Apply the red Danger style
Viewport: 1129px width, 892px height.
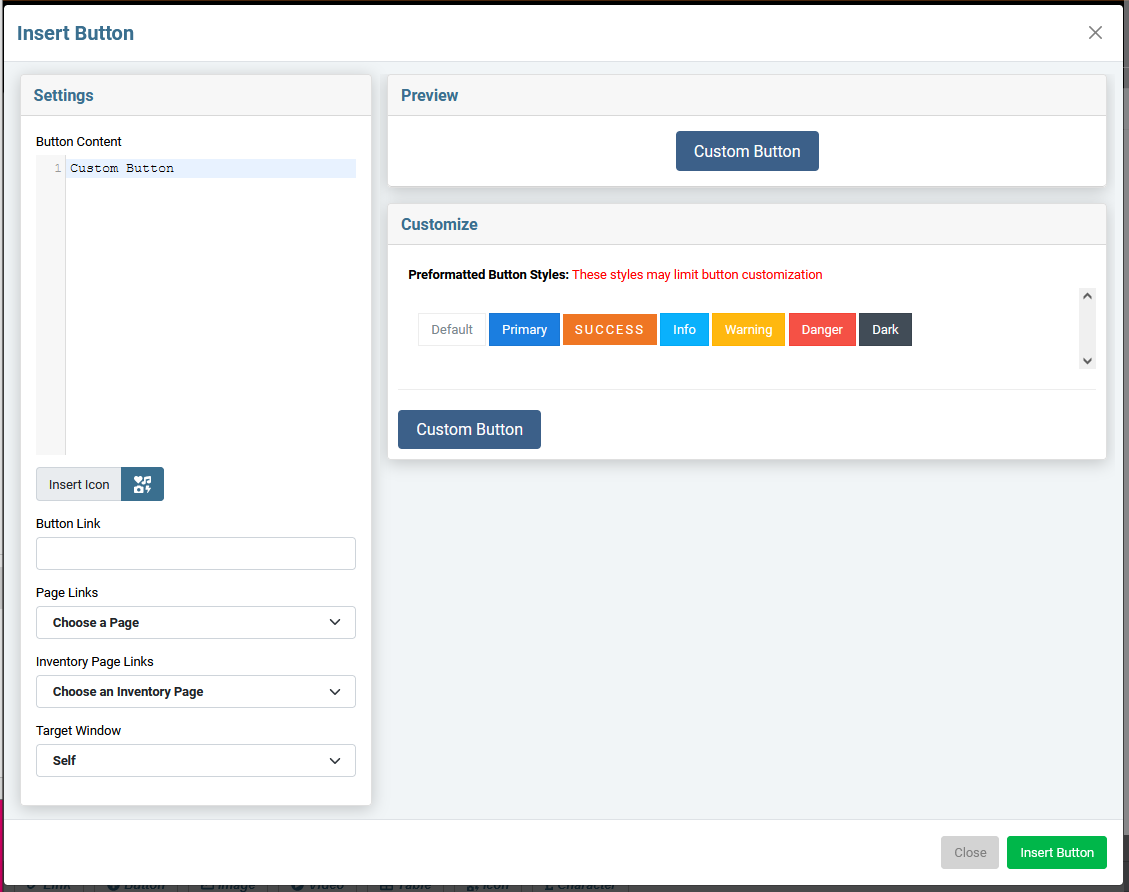tap(822, 330)
